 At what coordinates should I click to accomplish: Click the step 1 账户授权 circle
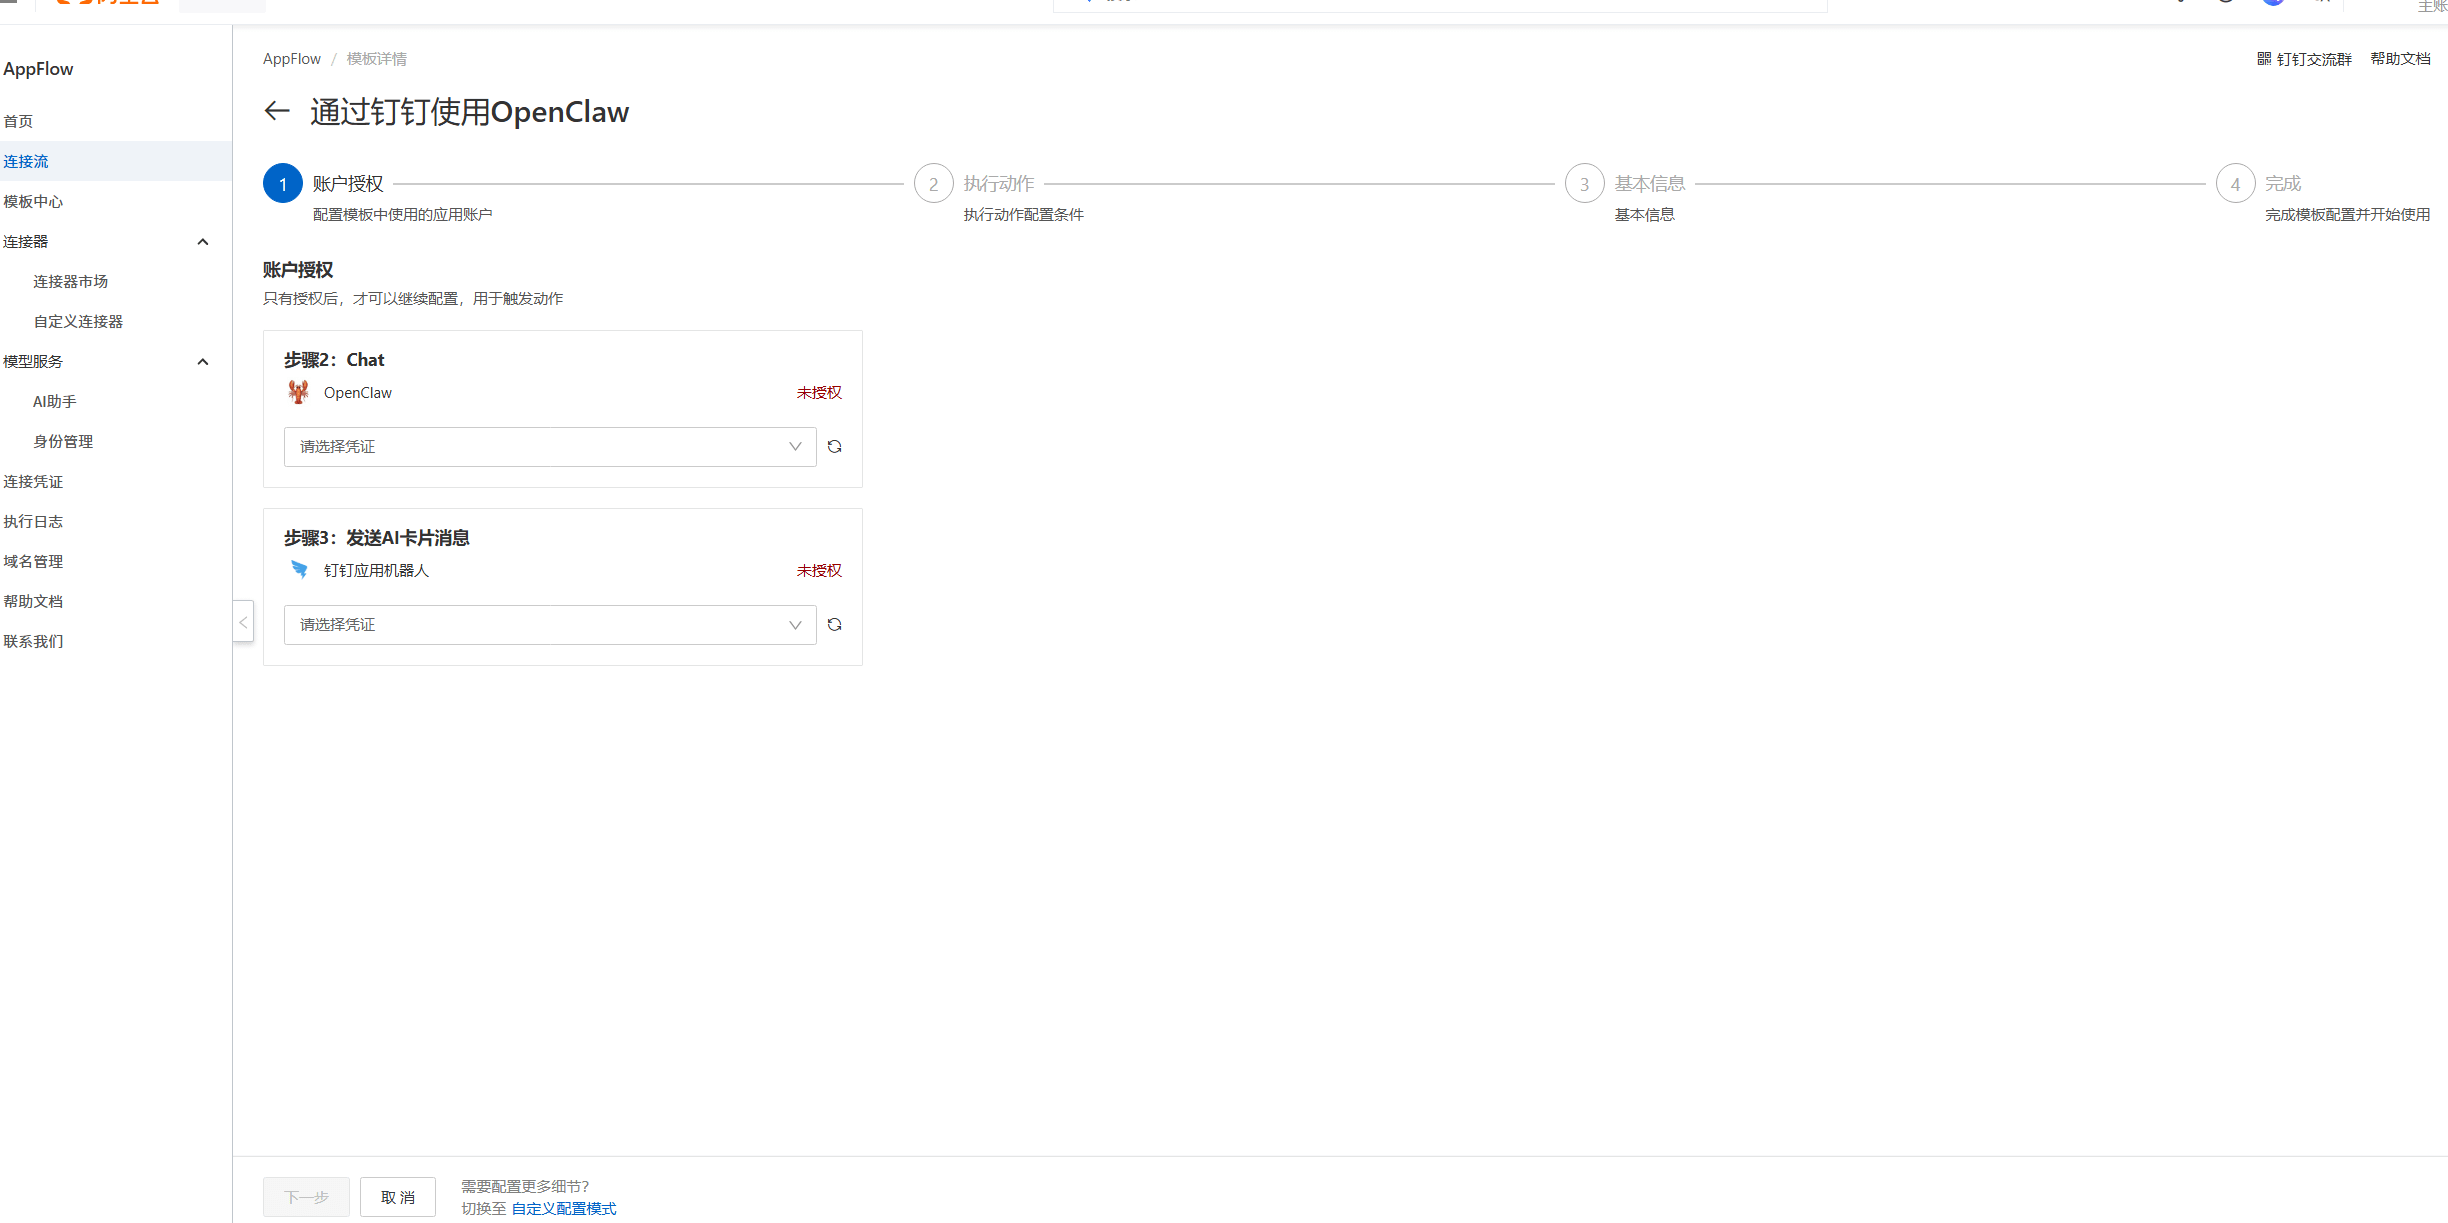coord(283,184)
